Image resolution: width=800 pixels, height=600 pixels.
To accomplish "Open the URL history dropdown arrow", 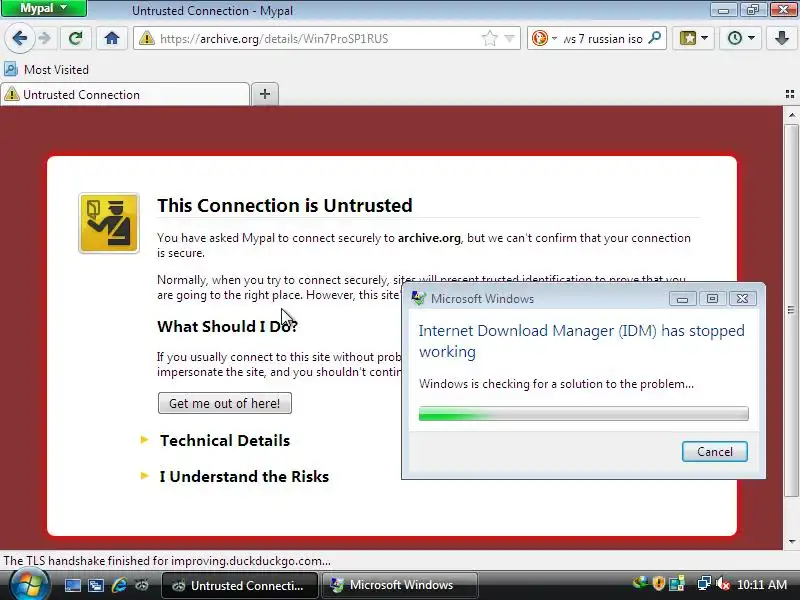I will click(x=509, y=38).
